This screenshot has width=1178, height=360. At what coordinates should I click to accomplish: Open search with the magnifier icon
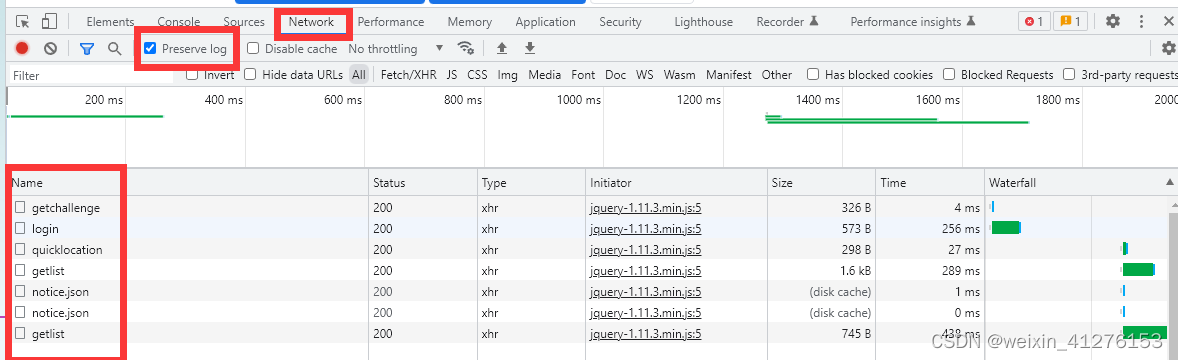[114, 49]
